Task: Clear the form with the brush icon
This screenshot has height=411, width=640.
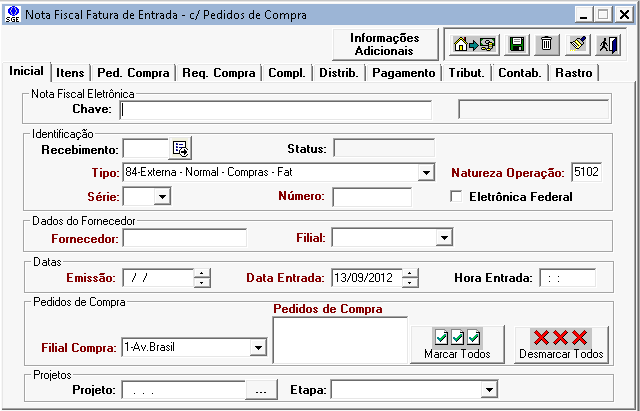Action: point(577,44)
